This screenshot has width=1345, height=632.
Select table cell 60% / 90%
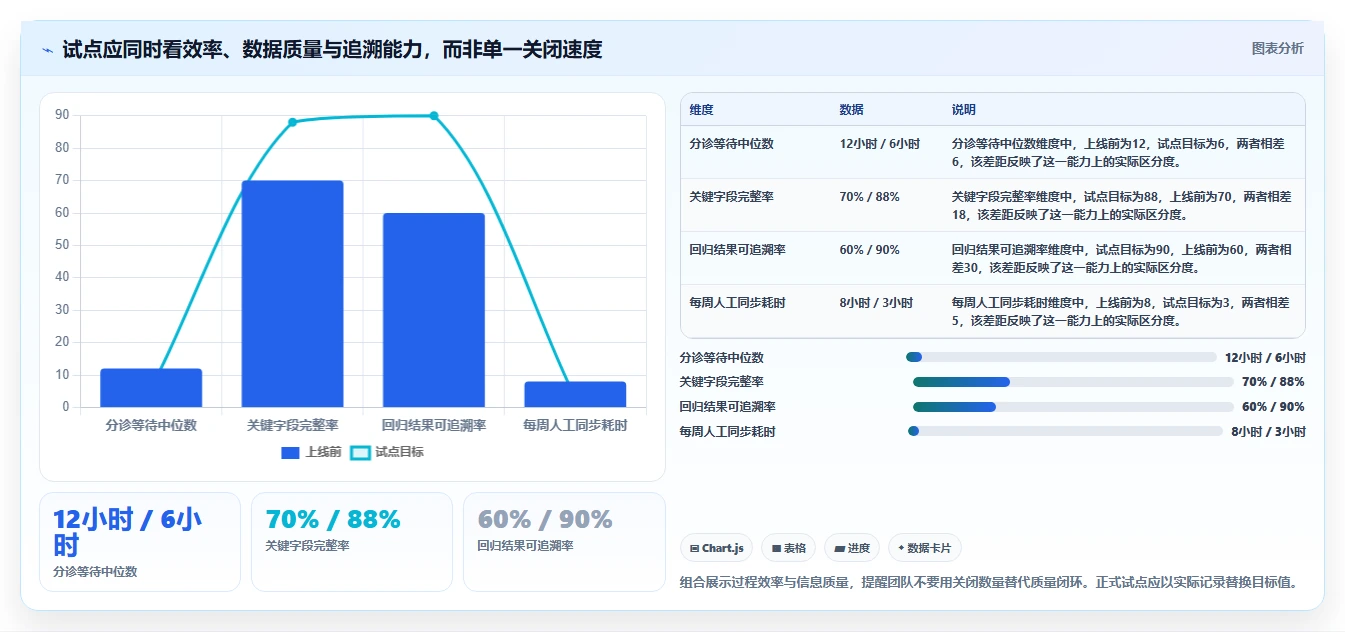(x=869, y=250)
